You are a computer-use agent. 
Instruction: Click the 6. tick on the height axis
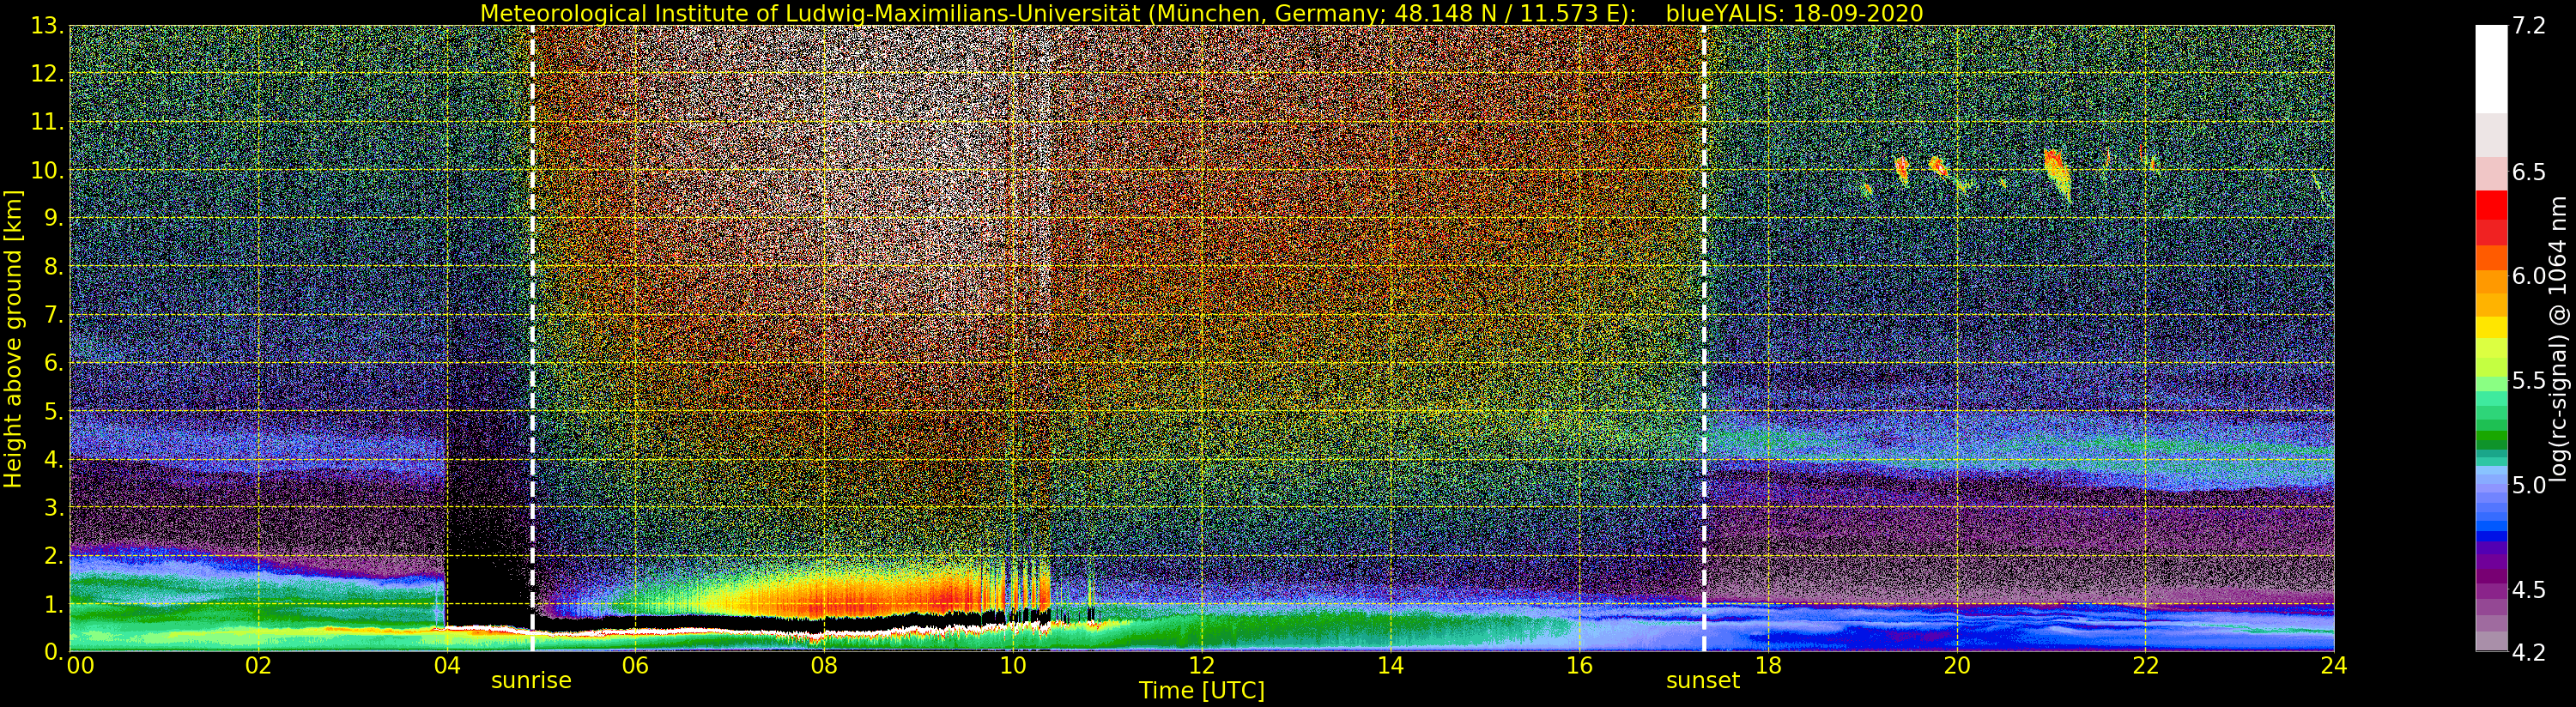pyautogui.click(x=54, y=363)
